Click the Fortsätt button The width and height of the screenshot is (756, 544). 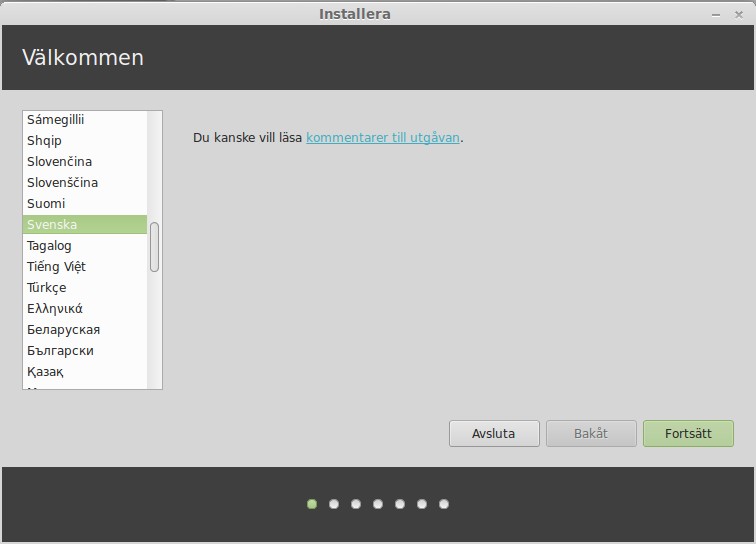coord(688,434)
